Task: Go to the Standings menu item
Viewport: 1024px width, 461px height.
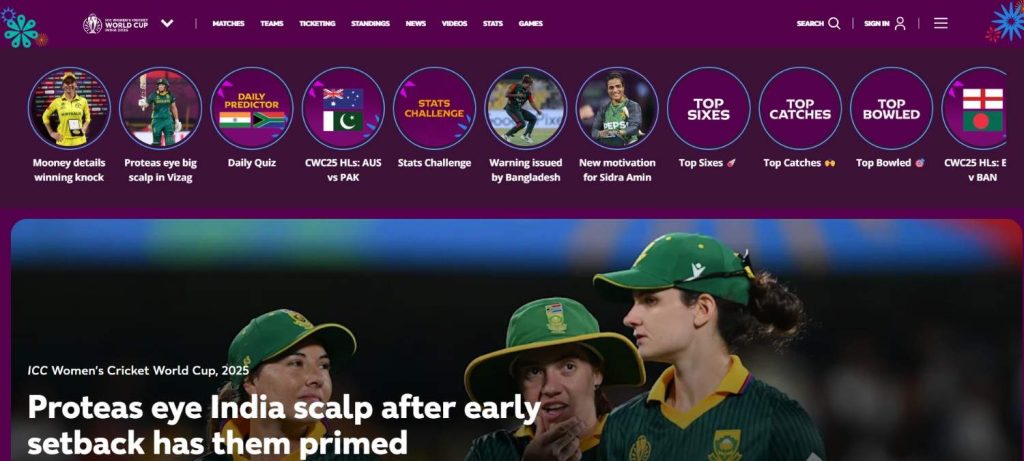Action: 370,24
